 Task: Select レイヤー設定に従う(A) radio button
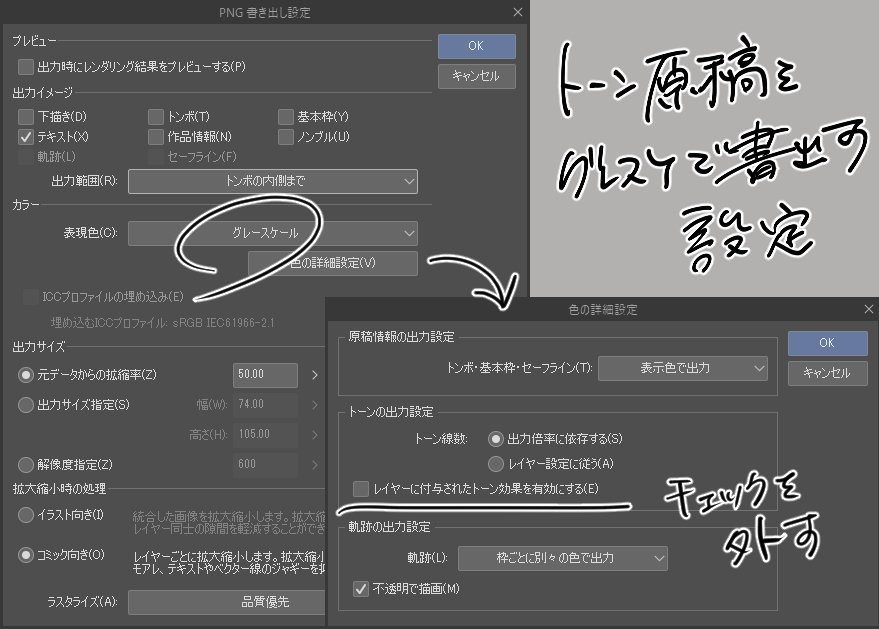coord(495,464)
